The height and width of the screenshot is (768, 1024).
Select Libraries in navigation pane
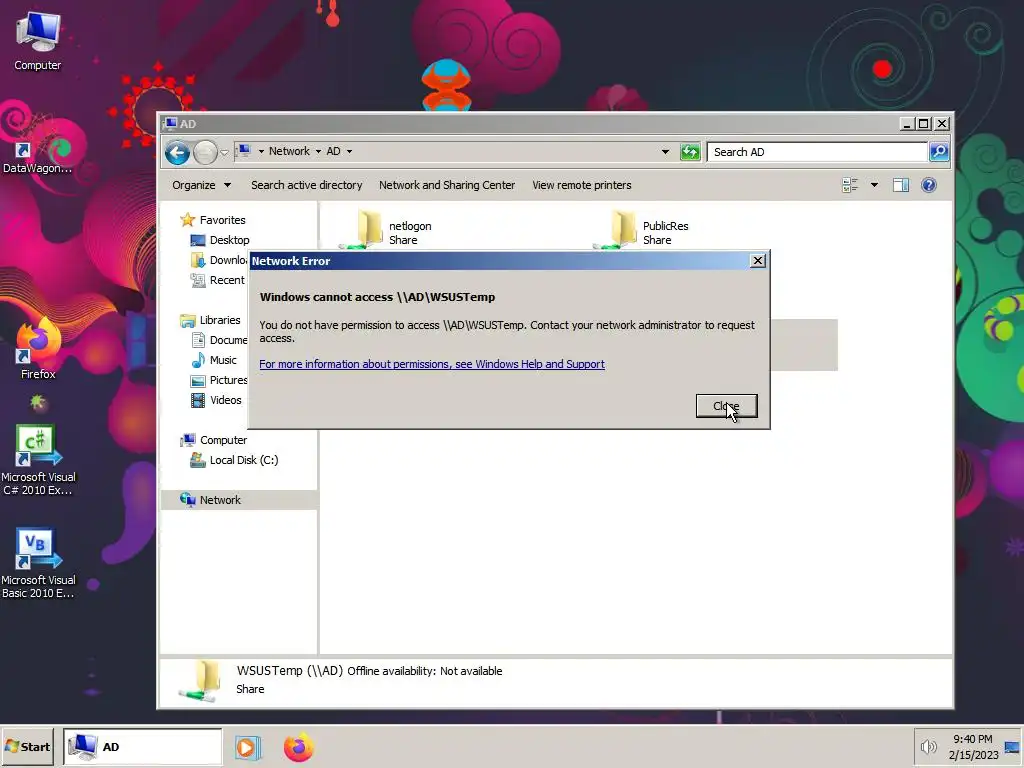tap(210, 320)
